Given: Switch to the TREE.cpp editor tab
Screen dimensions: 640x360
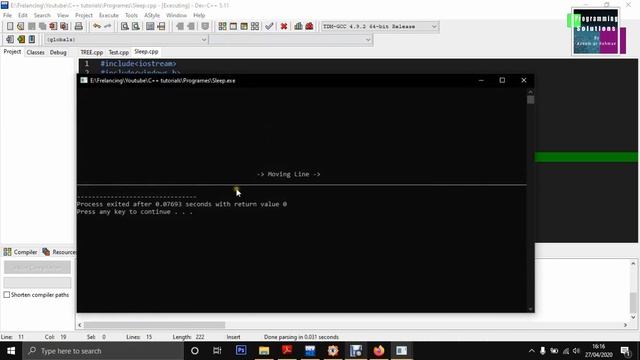Looking at the screenshot, I should (91, 52).
